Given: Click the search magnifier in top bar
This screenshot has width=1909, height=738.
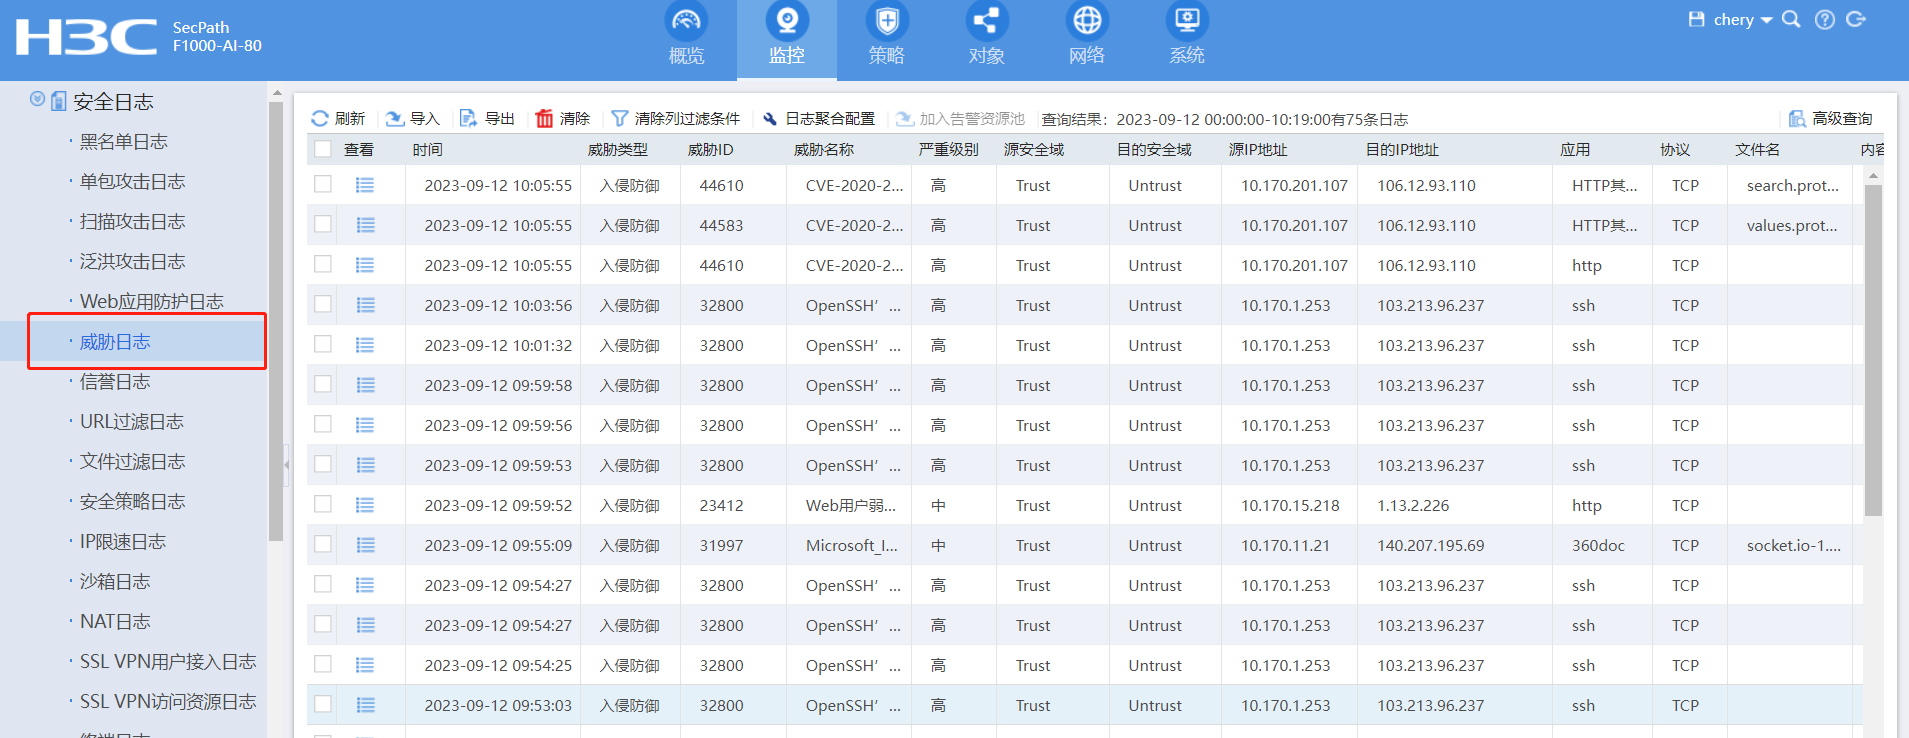Looking at the screenshot, I should click(x=1791, y=20).
